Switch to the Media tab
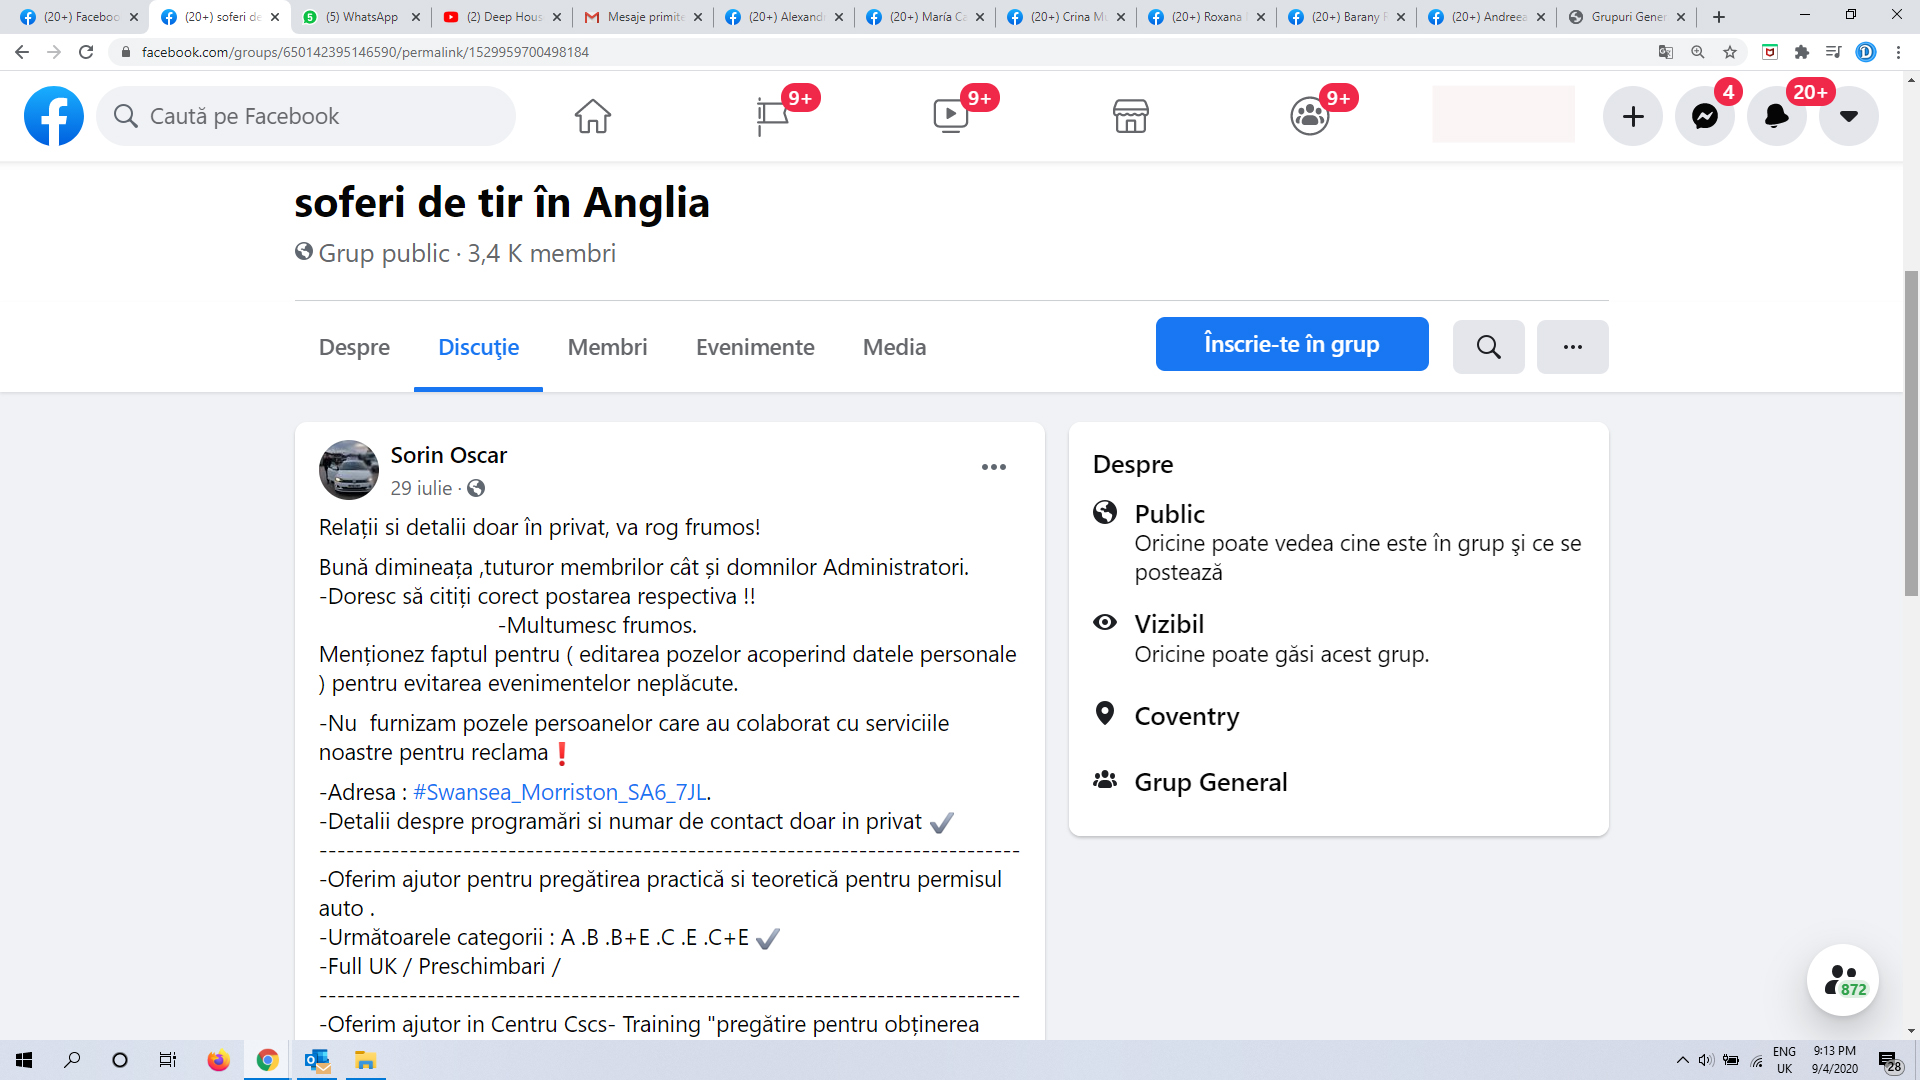The image size is (1920, 1080). (x=894, y=347)
